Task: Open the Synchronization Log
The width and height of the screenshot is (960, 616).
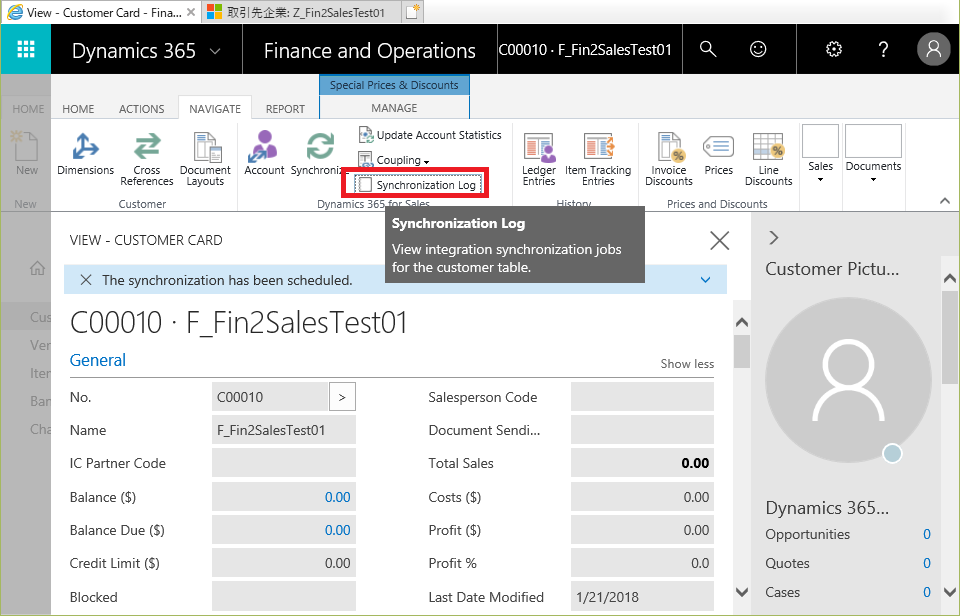Action: [418, 184]
